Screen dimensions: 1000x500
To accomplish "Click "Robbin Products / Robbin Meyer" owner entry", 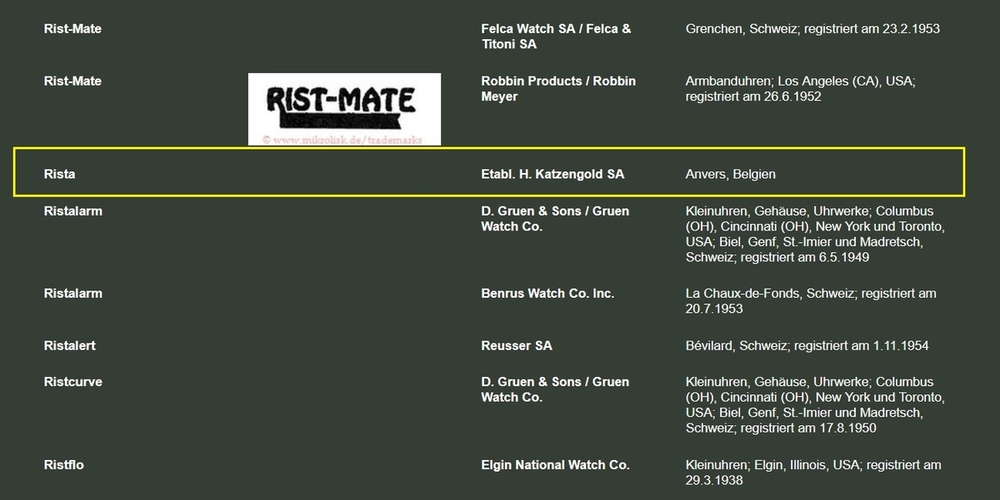I will (558, 89).
